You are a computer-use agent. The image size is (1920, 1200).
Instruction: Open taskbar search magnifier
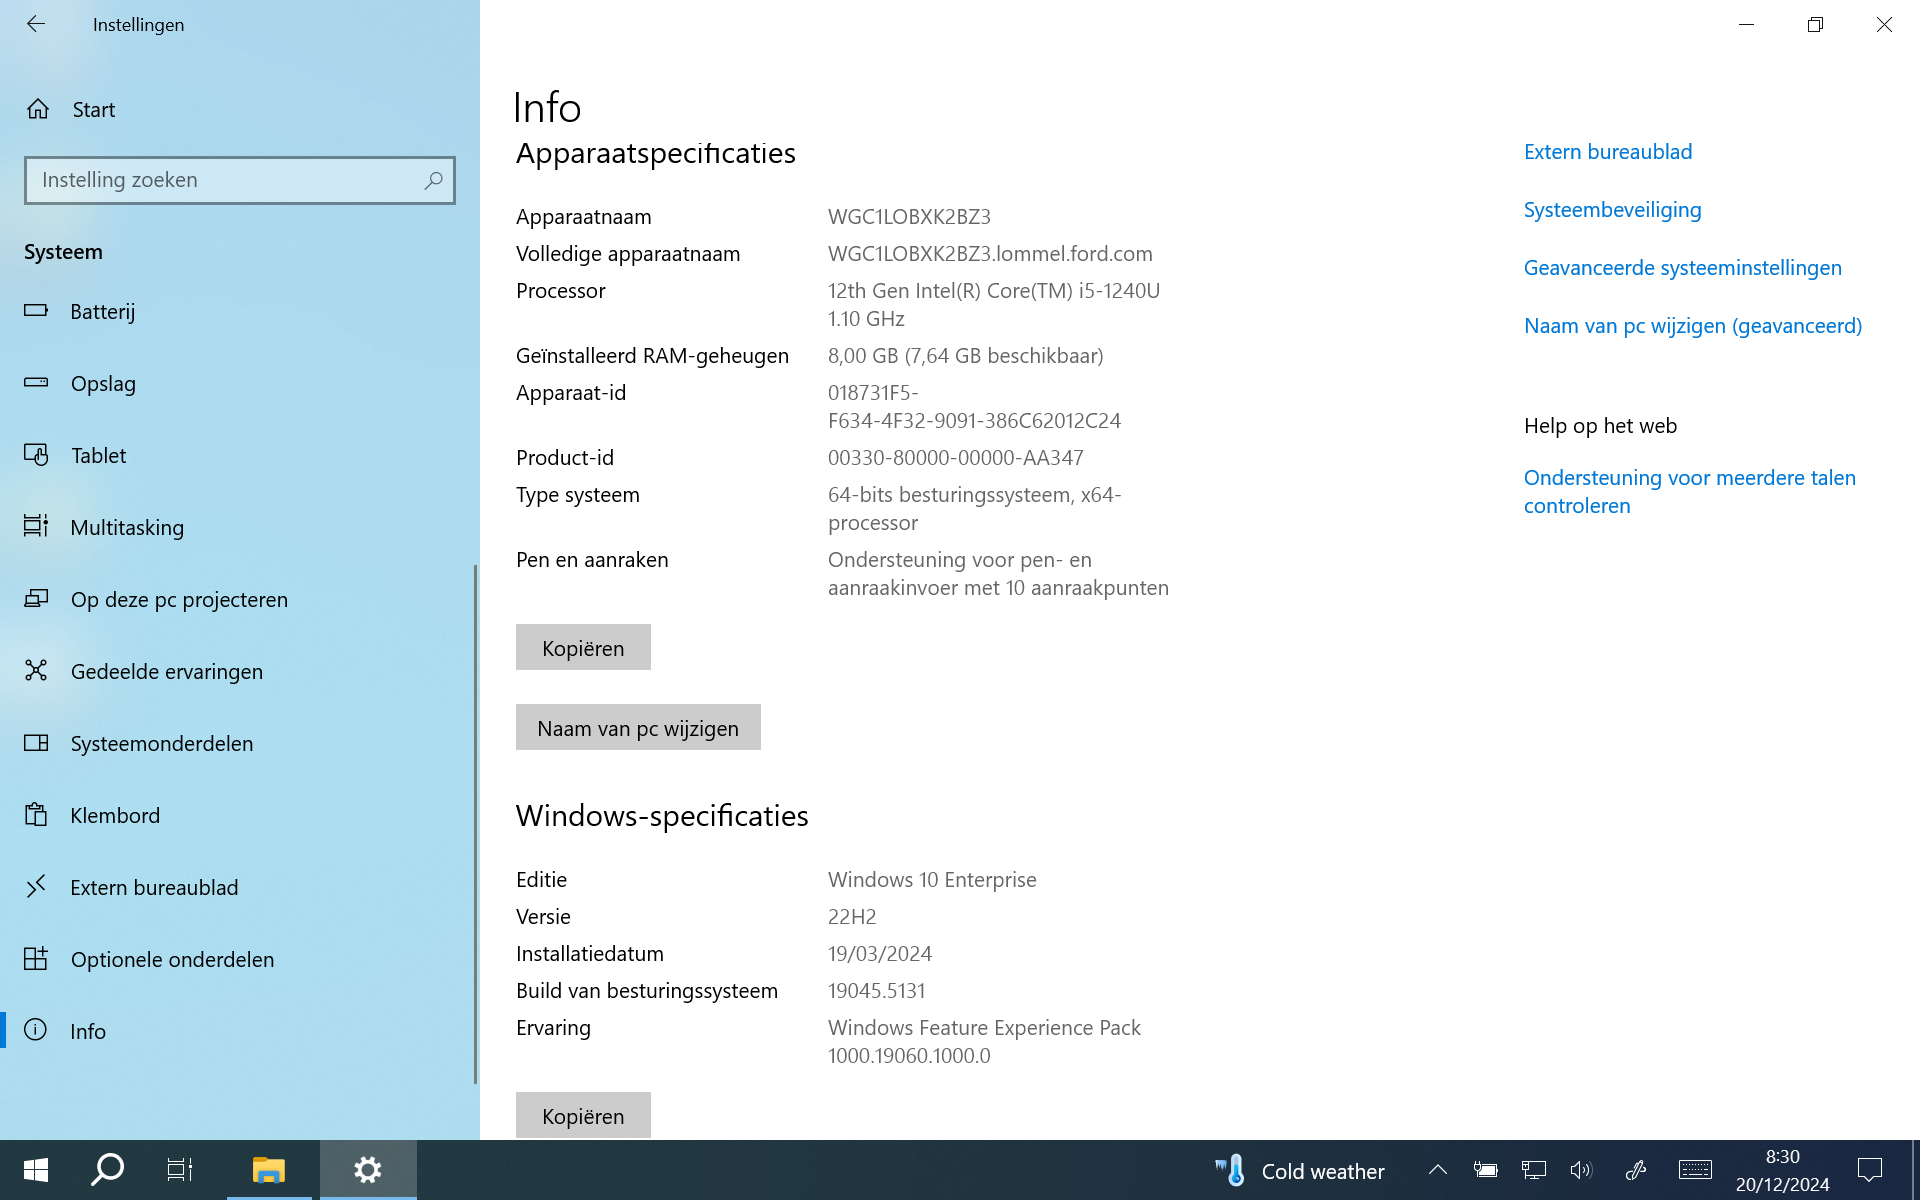(x=107, y=1170)
